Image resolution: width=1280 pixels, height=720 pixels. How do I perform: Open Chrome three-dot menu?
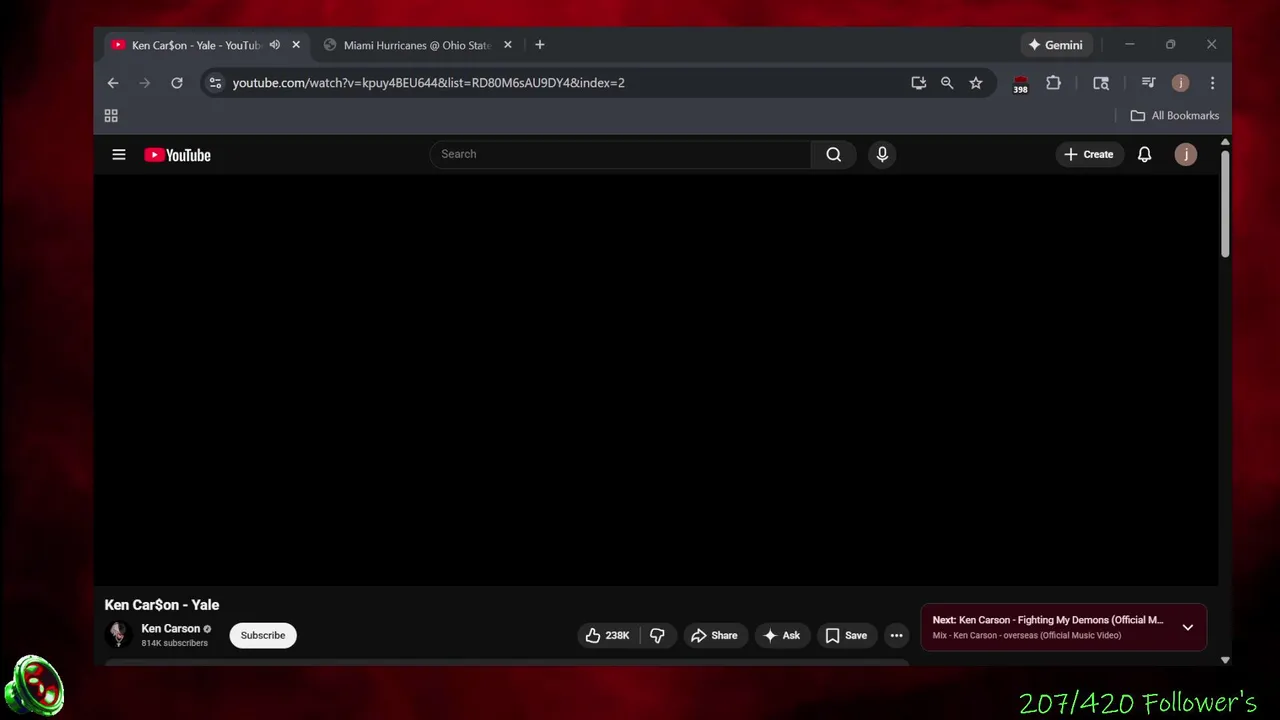[x=1212, y=83]
